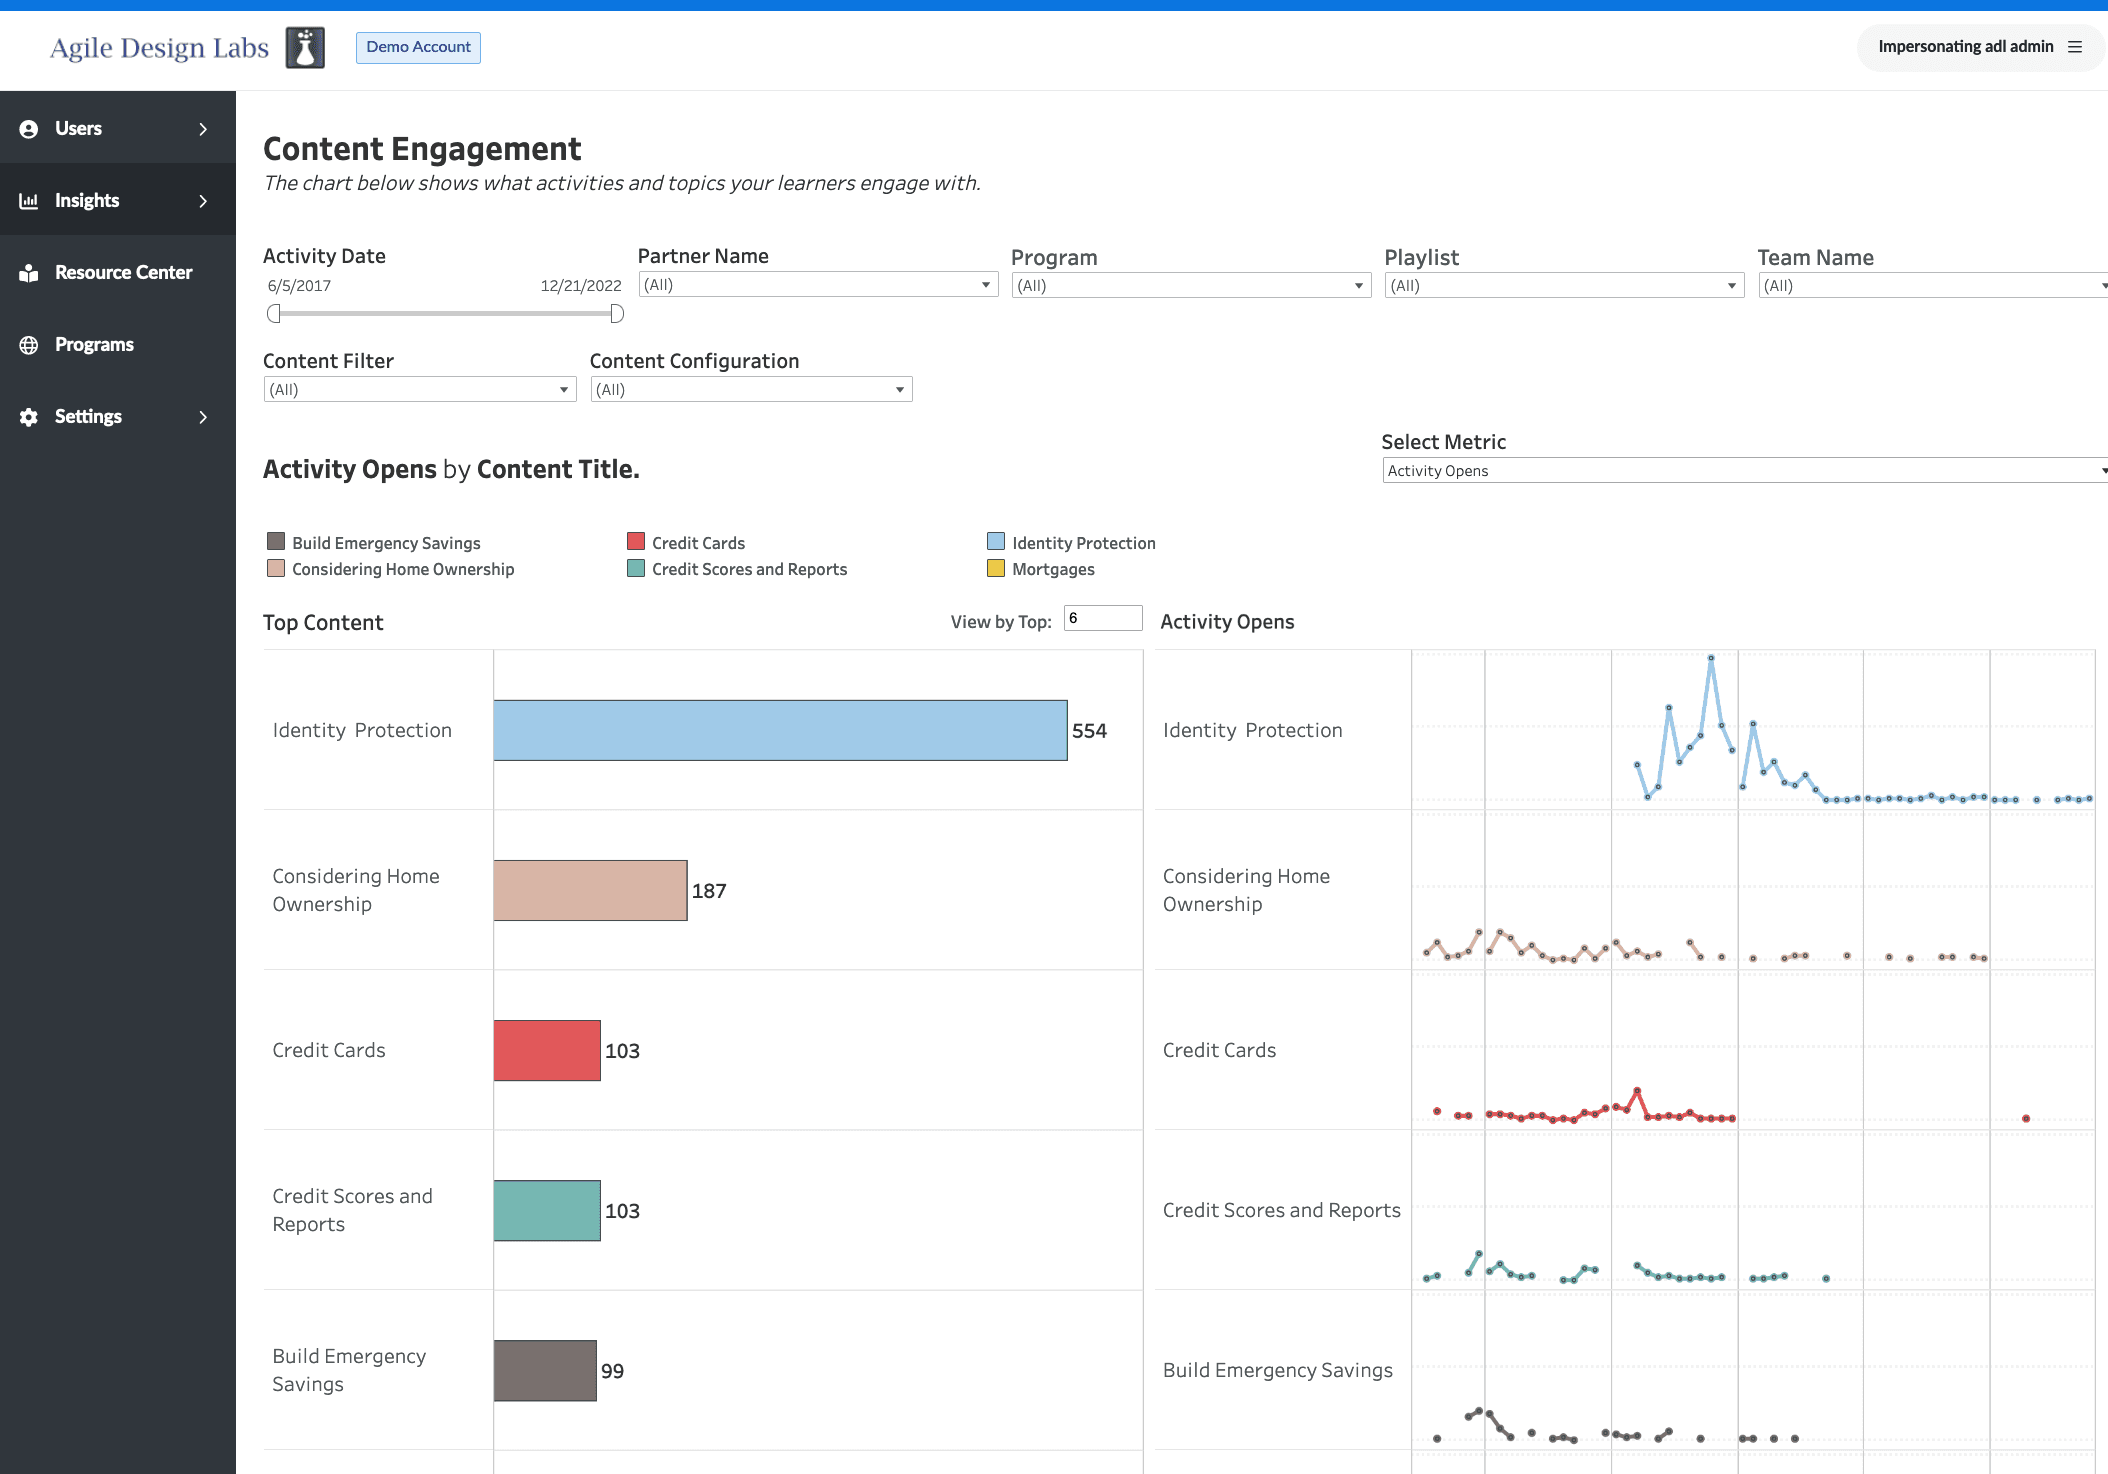This screenshot has width=2108, height=1474.
Task: Click the Credit Scores and Reports teal bar
Action: 547,1211
